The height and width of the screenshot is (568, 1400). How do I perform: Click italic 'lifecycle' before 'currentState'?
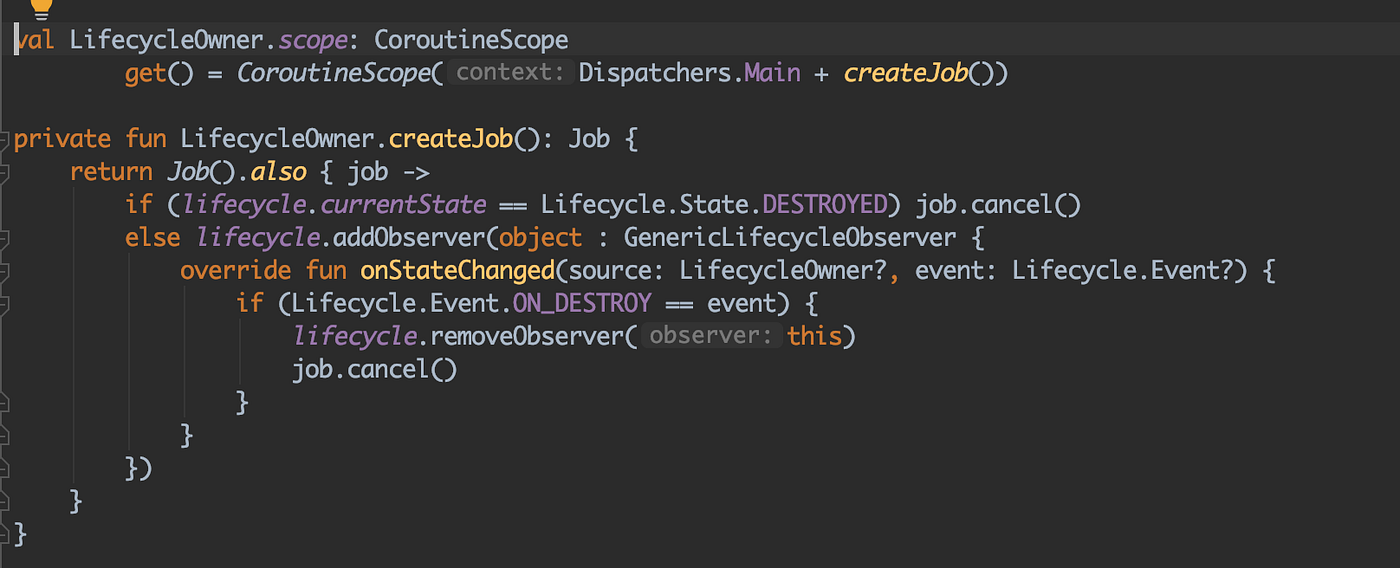243,205
